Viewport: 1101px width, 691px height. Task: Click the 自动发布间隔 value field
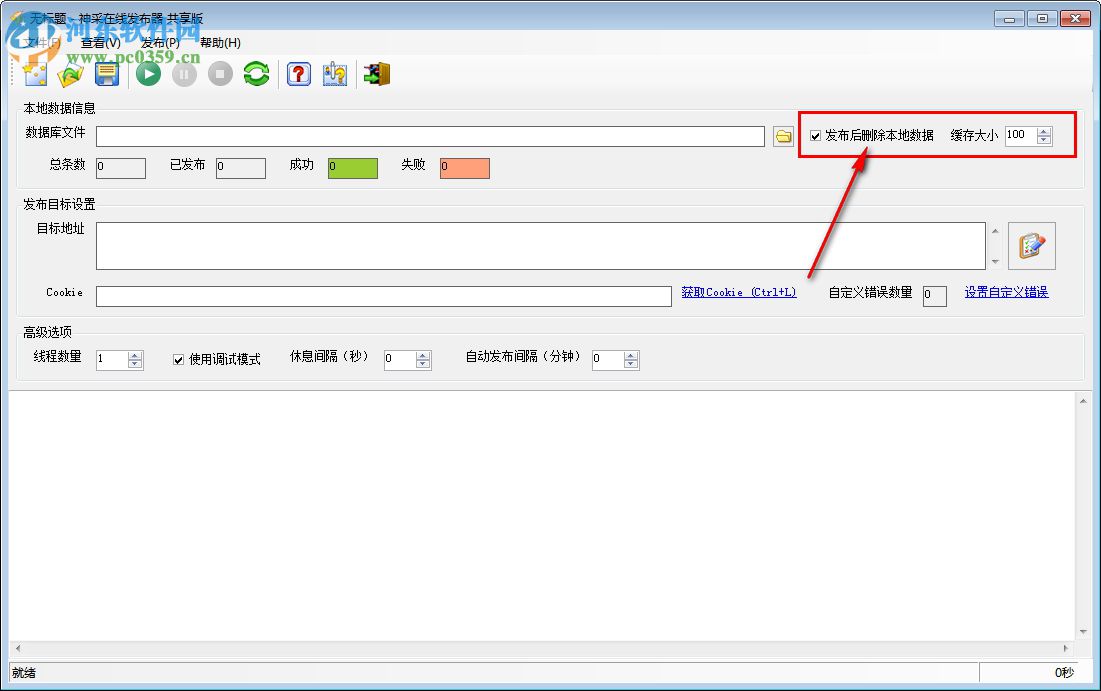[x=608, y=360]
